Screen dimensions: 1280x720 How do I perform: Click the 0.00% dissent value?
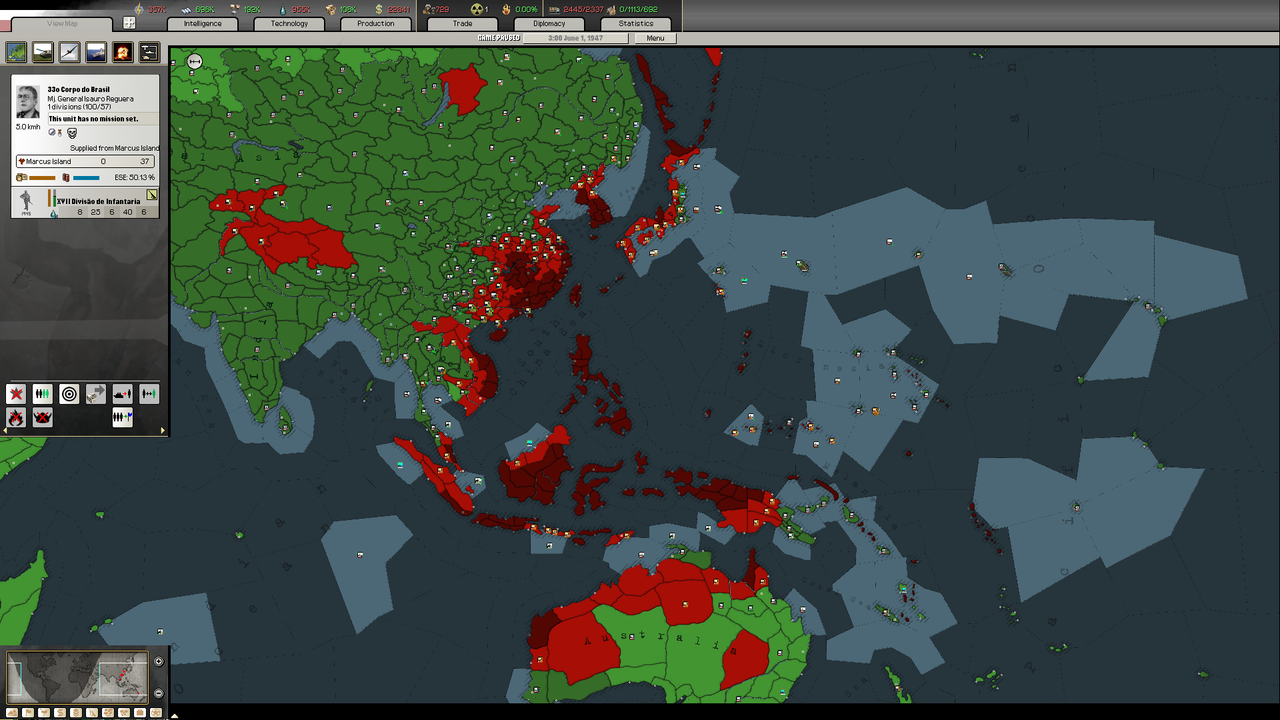click(x=527, y=9)
